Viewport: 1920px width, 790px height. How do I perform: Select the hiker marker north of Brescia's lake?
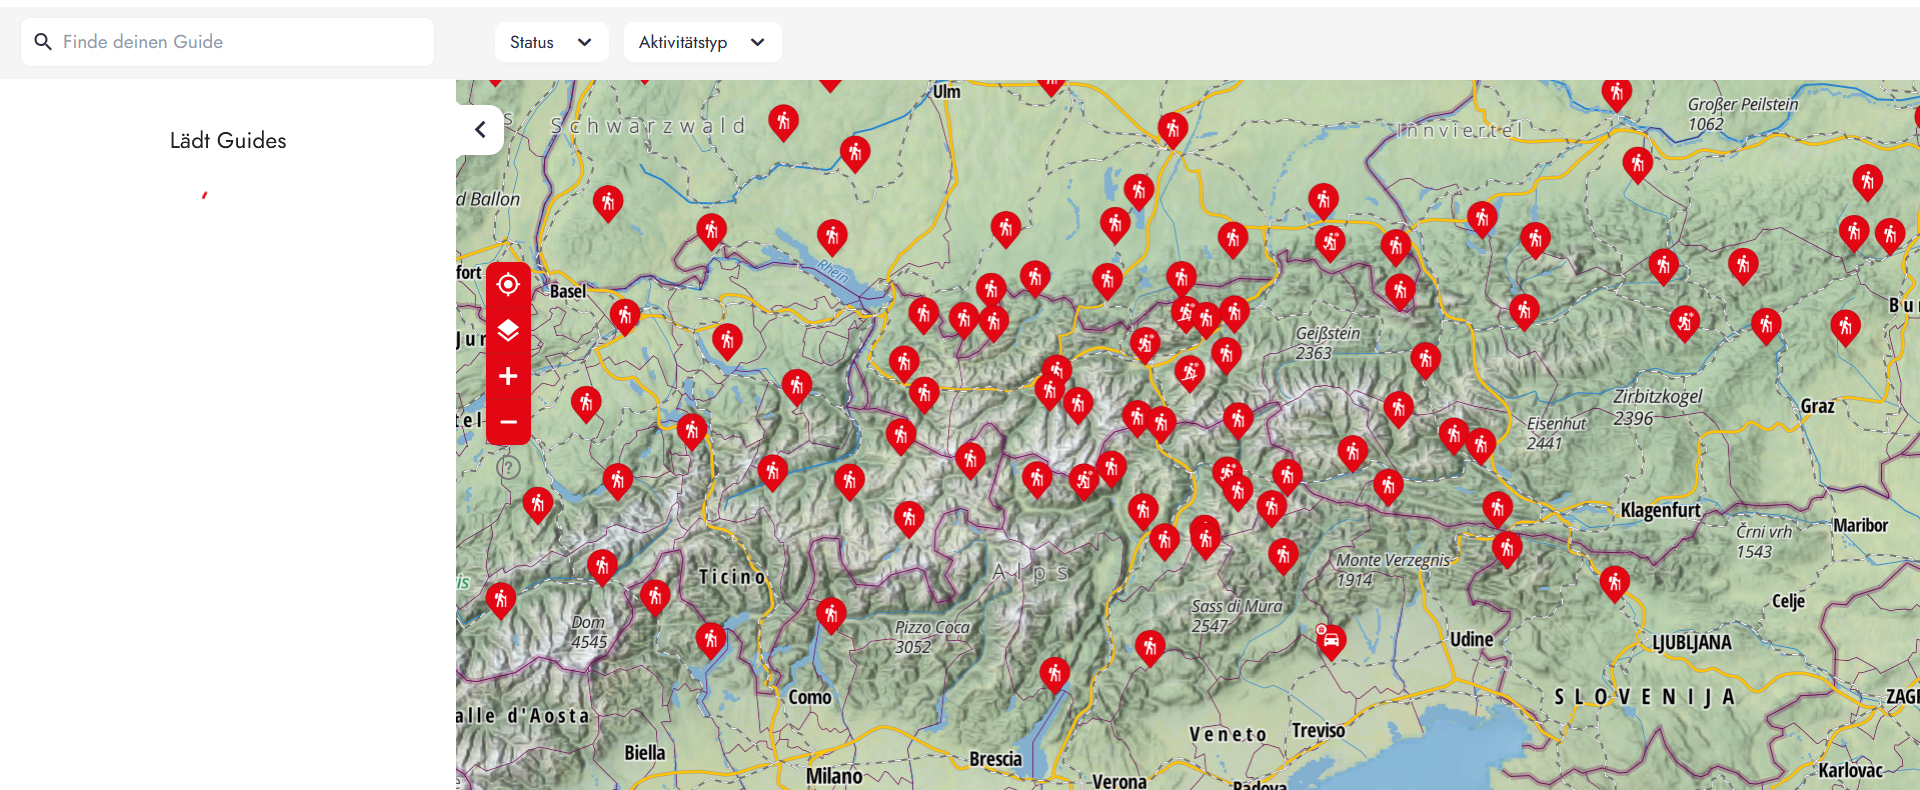[1054, 674]
